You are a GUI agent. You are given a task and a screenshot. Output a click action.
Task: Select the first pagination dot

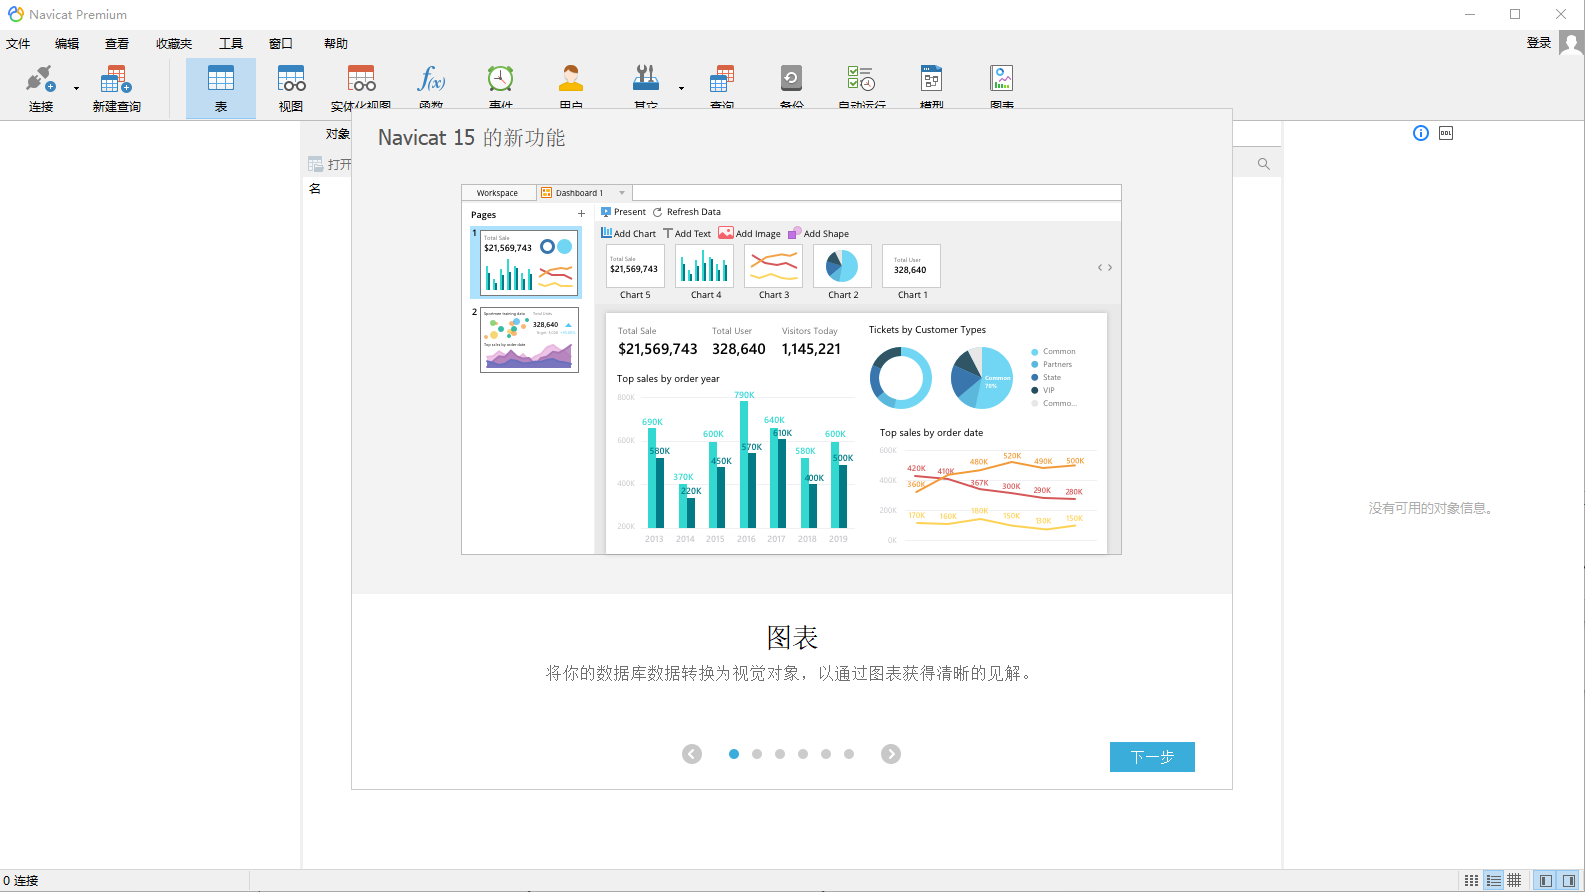(x=734, y=754)
